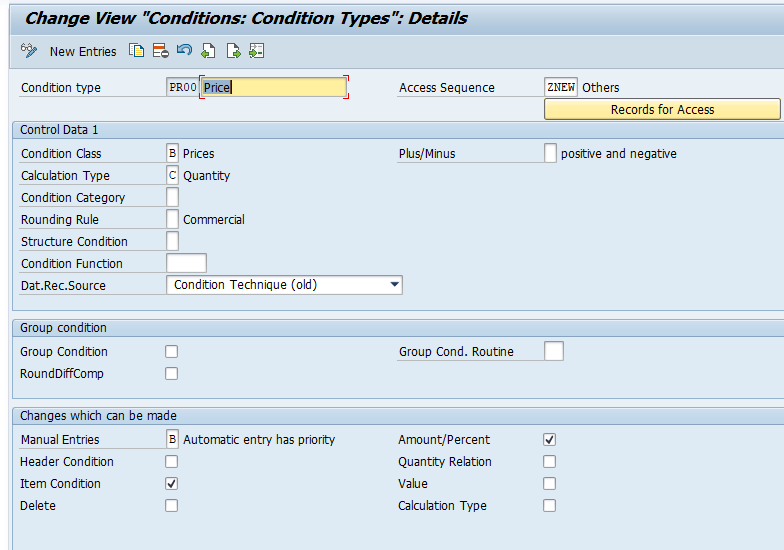Toggle the Header Condition checkbox
784x550 pixels.
click(172, 462)
